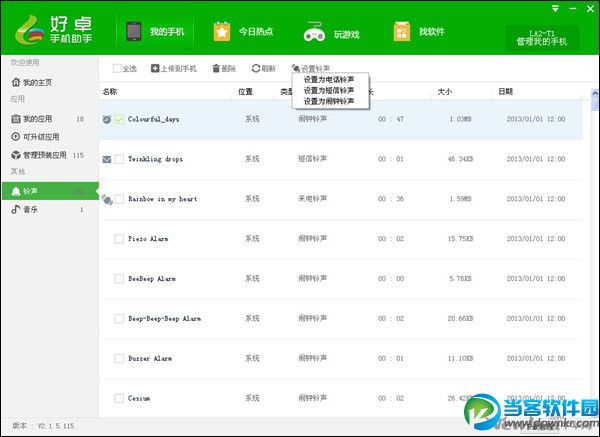Click the trash icon for 删除
Viewport: 600px width, 437px height.
tap(216, 68)
